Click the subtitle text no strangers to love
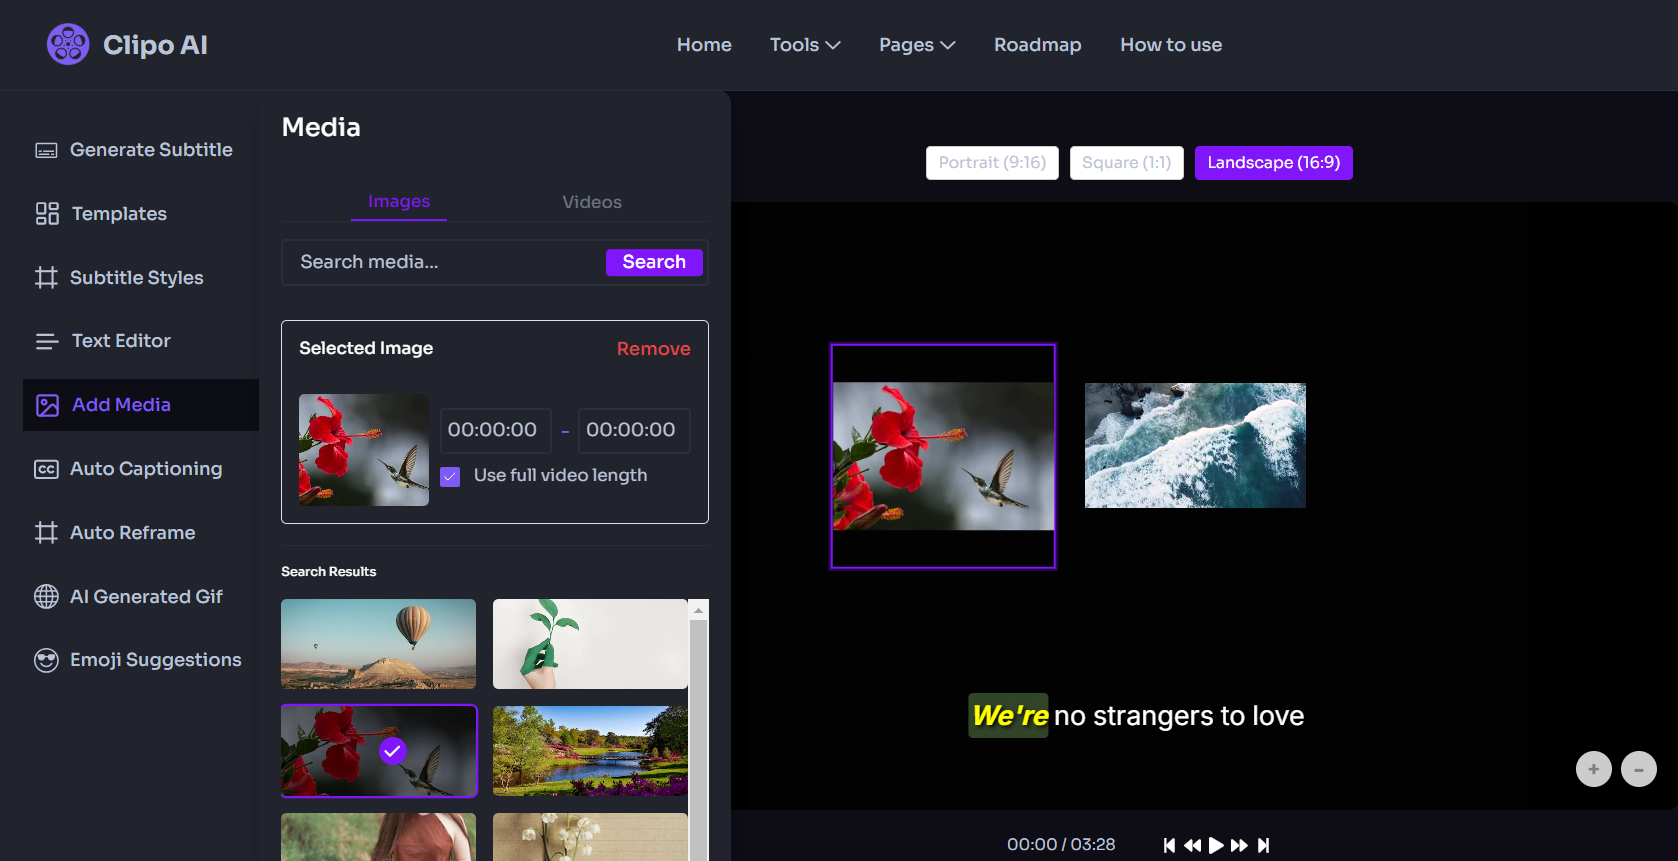Viewport: 1678px width, 861px height. 1179,716
